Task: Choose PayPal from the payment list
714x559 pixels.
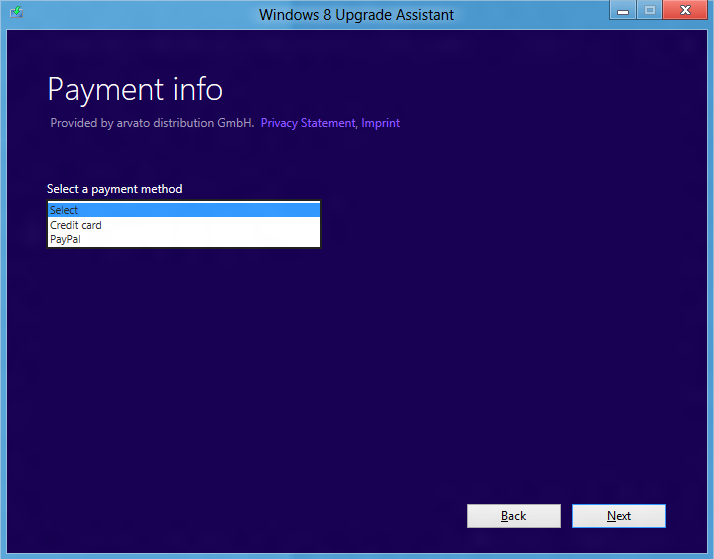Action: (x=65, y=239)
